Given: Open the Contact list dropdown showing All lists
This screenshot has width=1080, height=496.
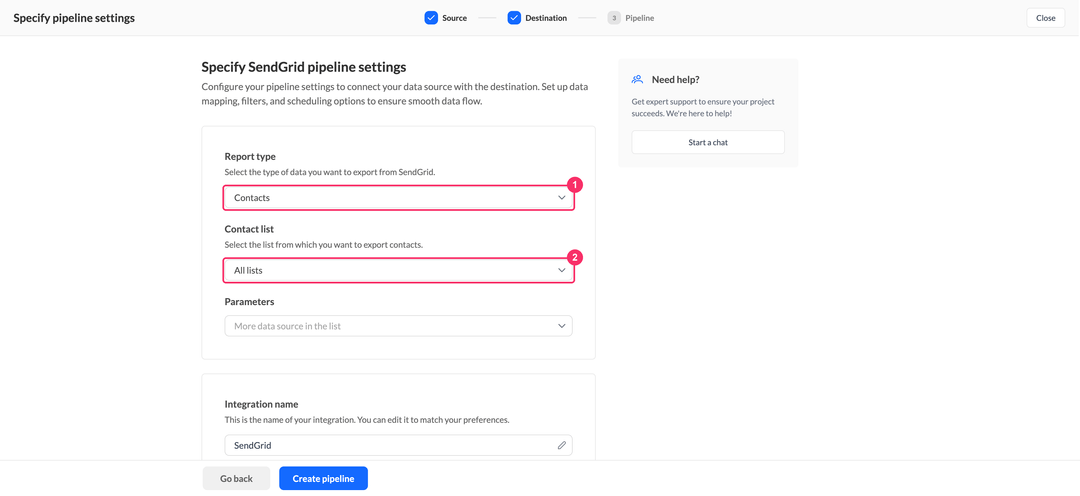Looking at the screenshot, I should (398, 271).
